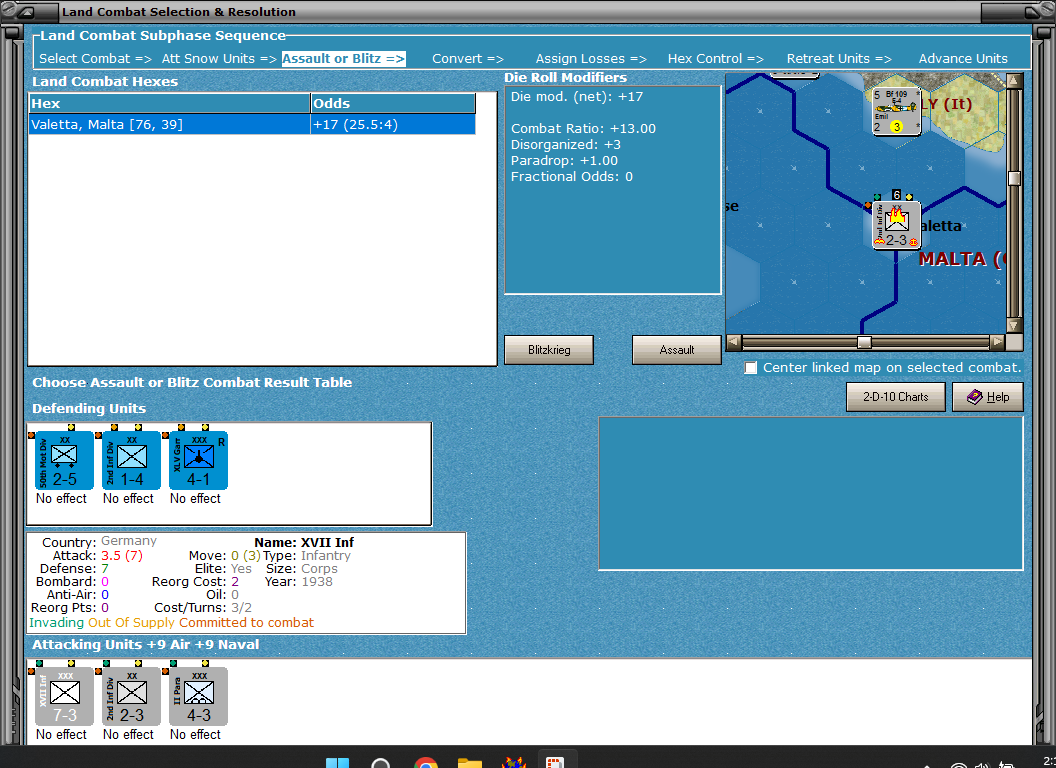Click the Assign Losses subphase step
Image resolution: width=1056 pixels, height=768 pixels.
591,59
